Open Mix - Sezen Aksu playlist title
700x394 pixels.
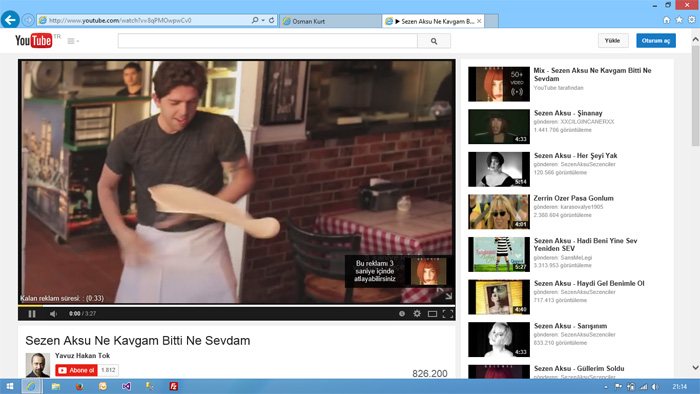coord(592,74)
